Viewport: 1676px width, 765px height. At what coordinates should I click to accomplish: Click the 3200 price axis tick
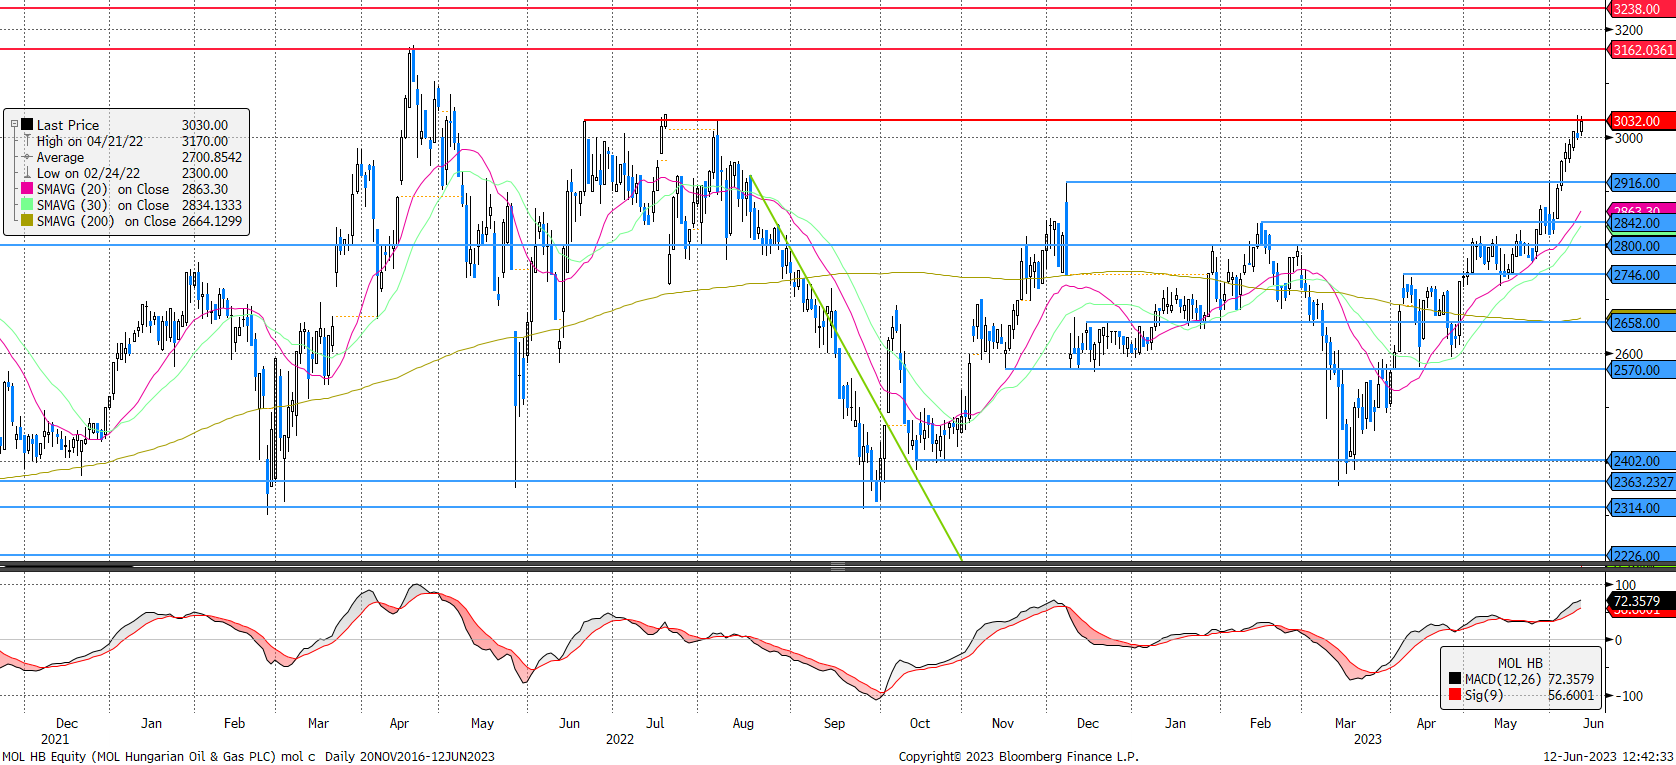point(1629,30)
